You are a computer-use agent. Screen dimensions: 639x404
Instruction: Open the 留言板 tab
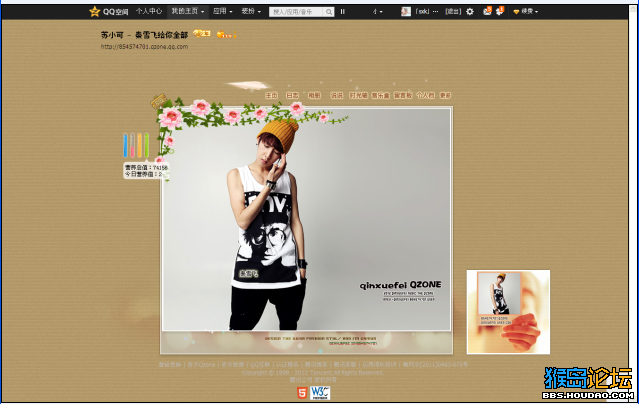(403, 95)
